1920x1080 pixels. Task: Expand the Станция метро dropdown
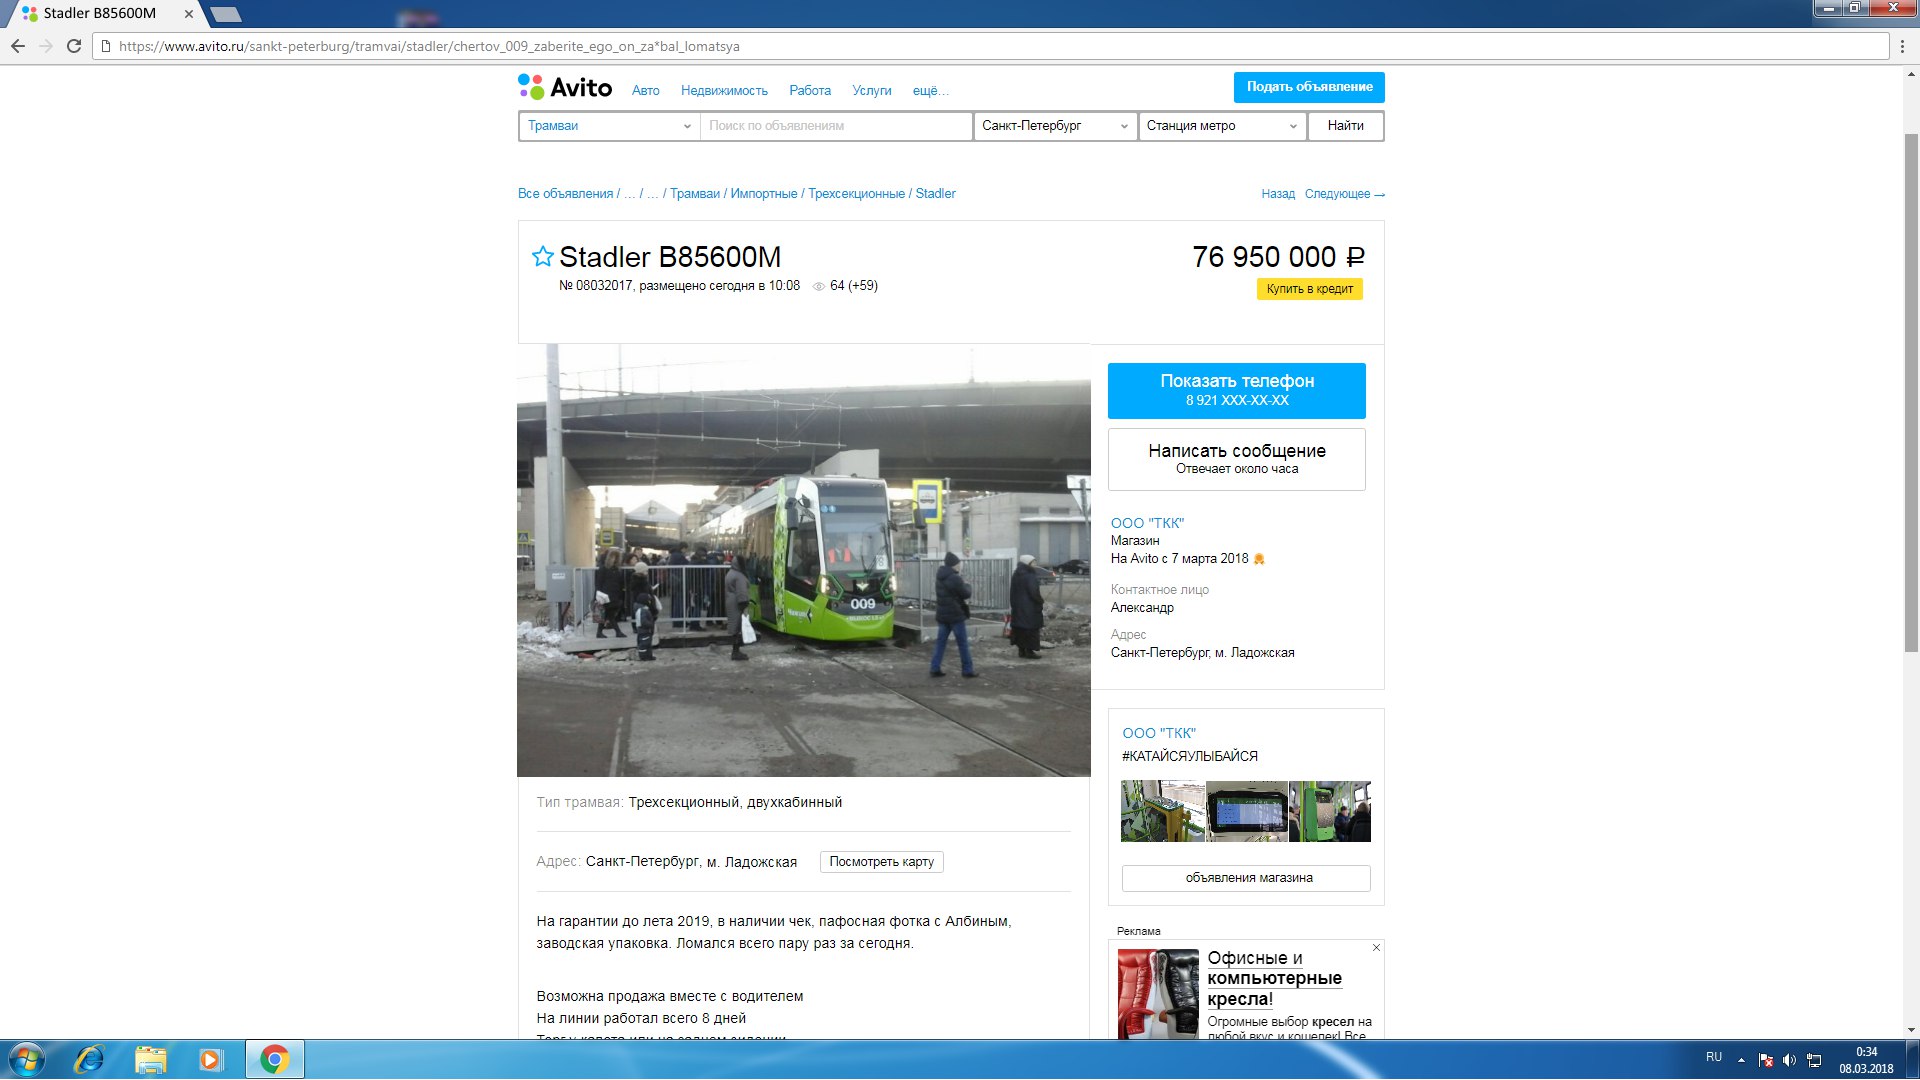coord(1221,126)
